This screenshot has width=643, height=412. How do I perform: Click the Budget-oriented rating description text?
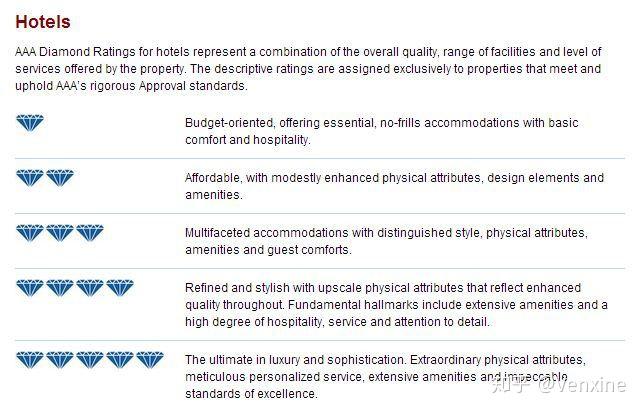[381, 131]
